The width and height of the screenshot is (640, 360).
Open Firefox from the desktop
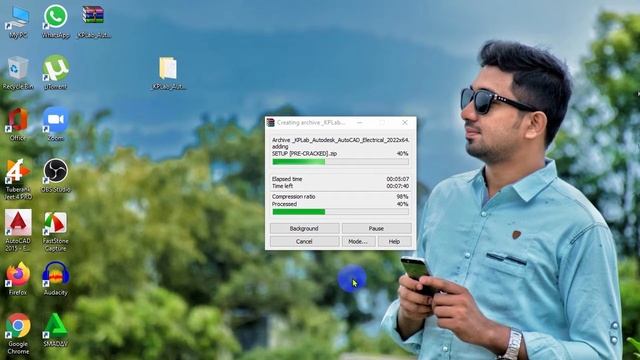18,279
